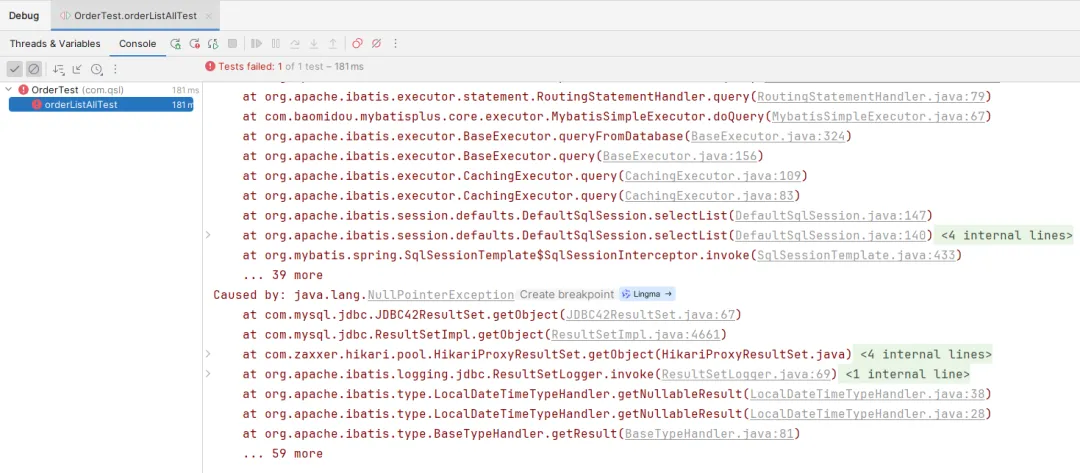
Task: Select the Console tab
Action: tap(138, 43)
